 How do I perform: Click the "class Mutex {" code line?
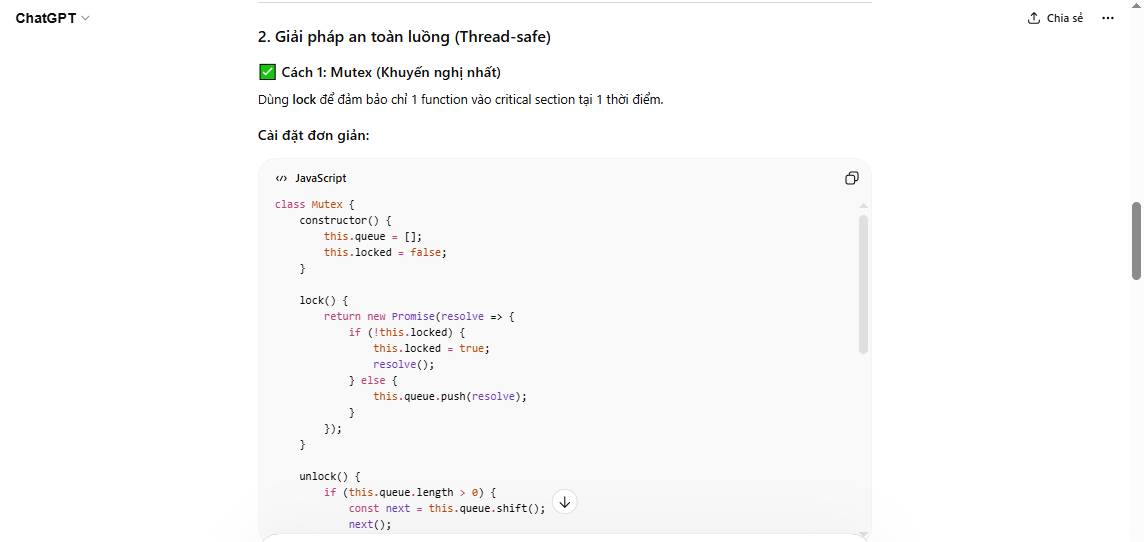click(314, 204)
